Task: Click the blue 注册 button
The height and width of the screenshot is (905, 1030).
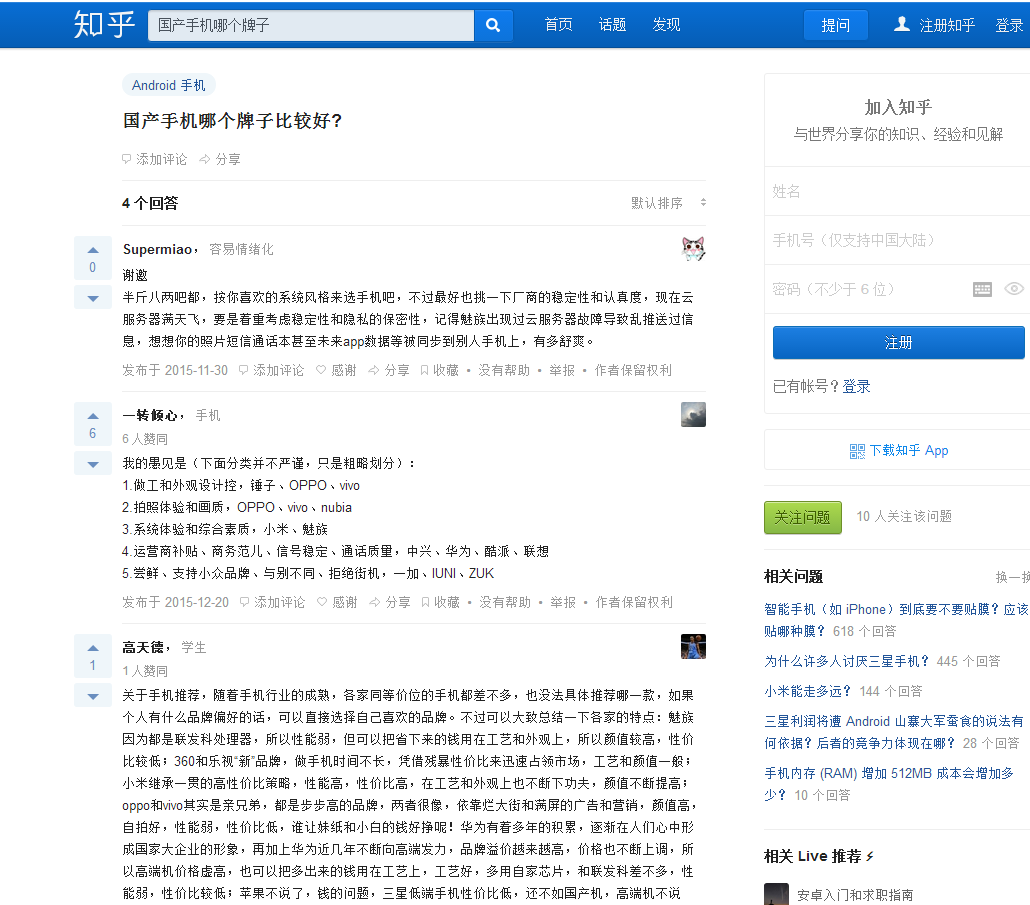Action: coord(899,343)
